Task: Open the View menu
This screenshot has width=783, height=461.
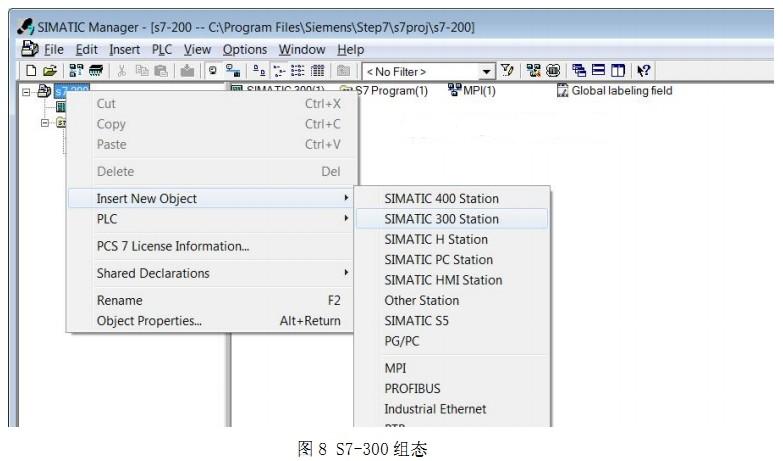Action: tap(197, 49)
